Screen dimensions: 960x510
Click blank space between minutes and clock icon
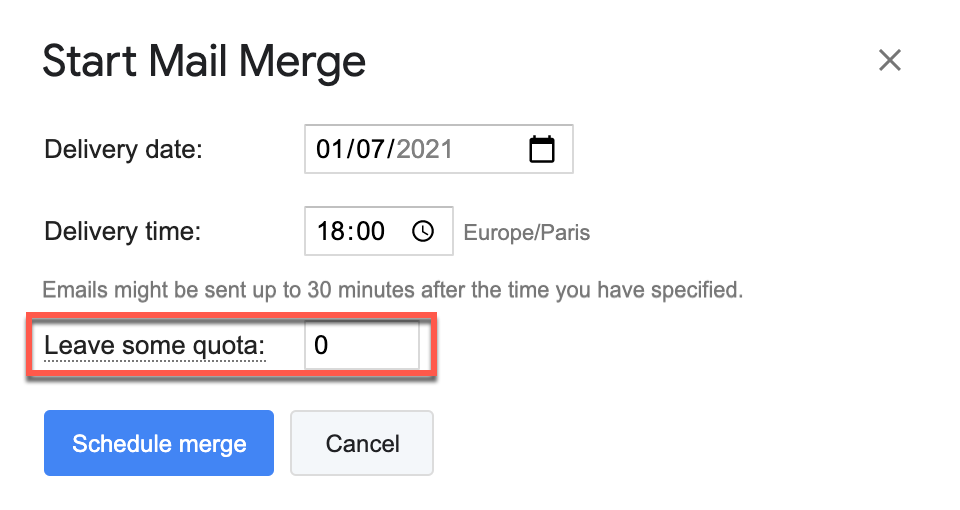pyautogui.click(x=398, y=232)
